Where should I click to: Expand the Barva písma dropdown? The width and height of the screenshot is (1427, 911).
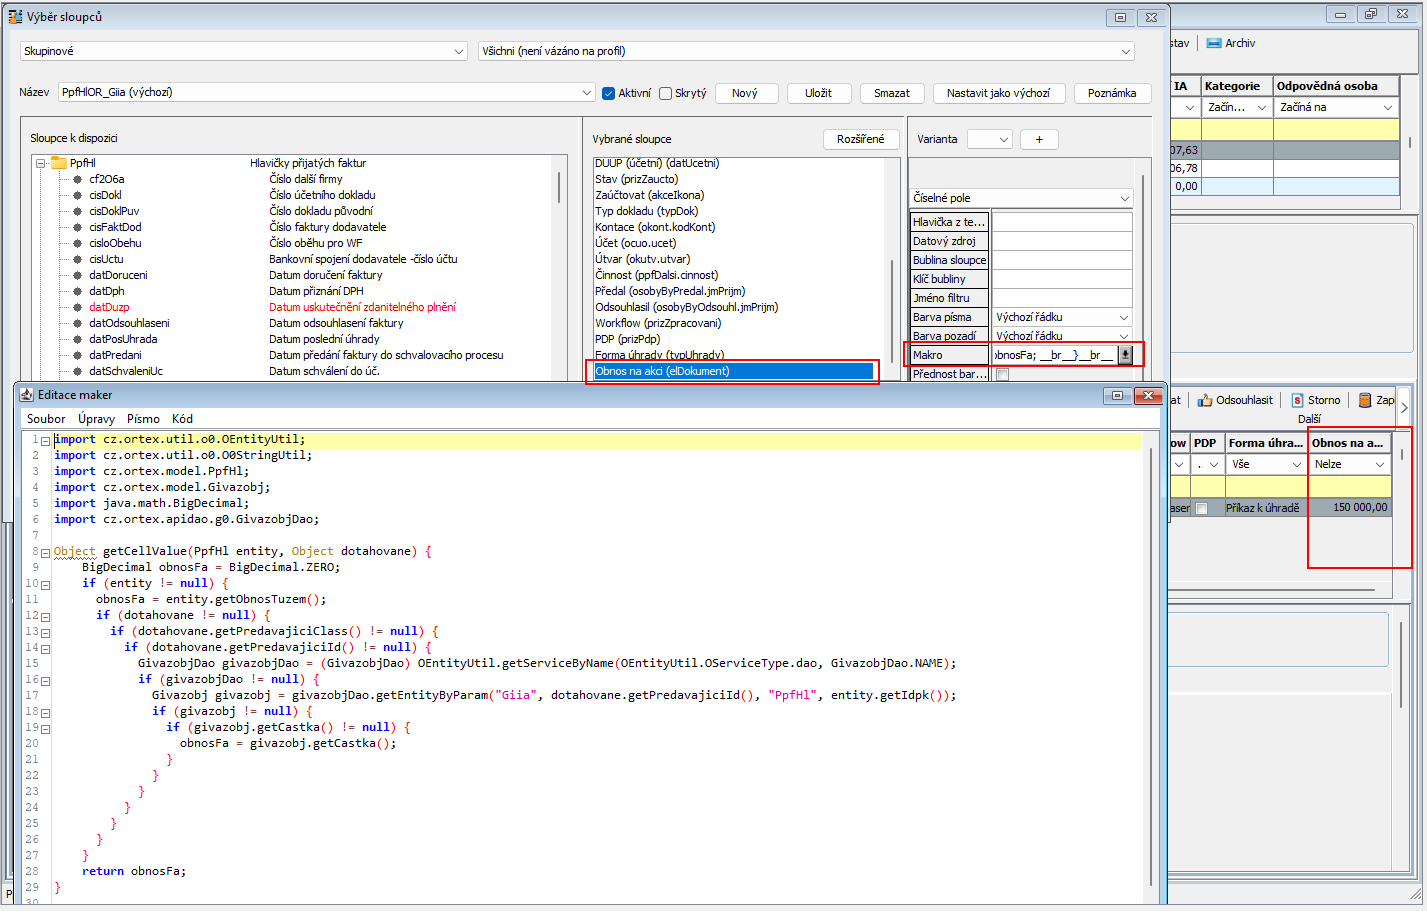point(1123,318)
